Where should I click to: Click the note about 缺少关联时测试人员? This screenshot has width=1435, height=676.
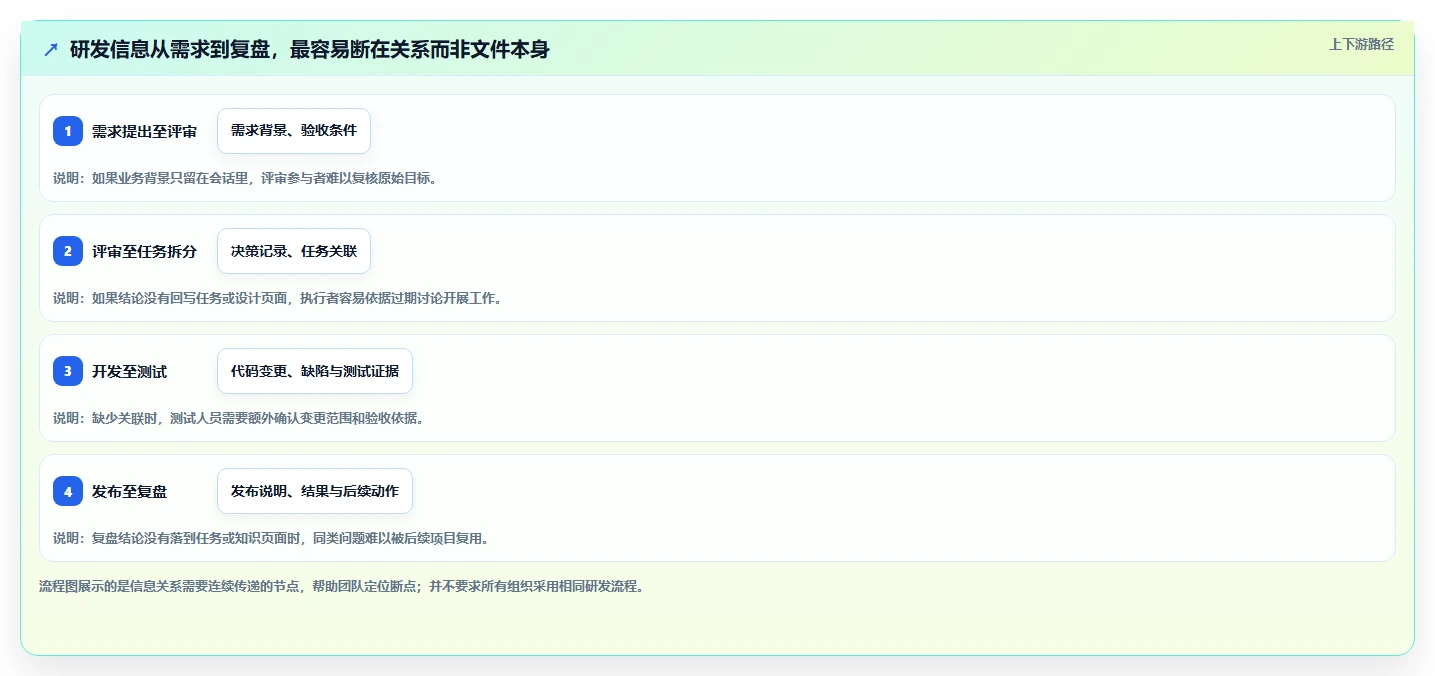tap(239, 418)
